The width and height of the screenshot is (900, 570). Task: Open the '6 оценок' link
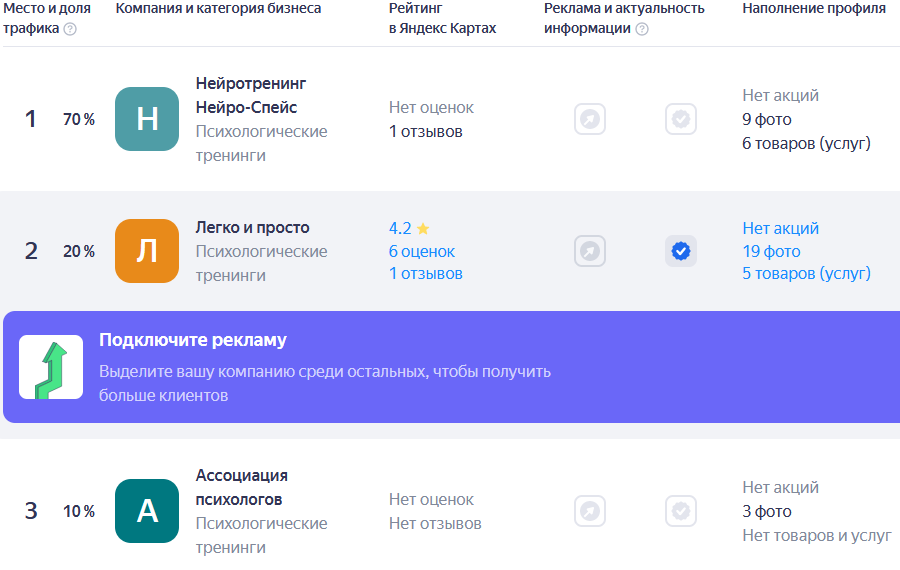point(422,251)
